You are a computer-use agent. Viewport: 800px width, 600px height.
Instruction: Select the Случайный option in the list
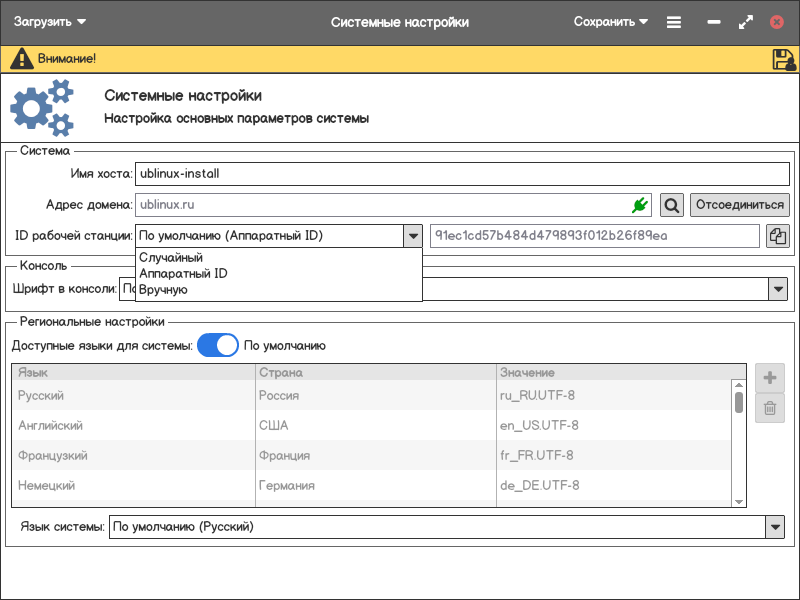[171, 258]
